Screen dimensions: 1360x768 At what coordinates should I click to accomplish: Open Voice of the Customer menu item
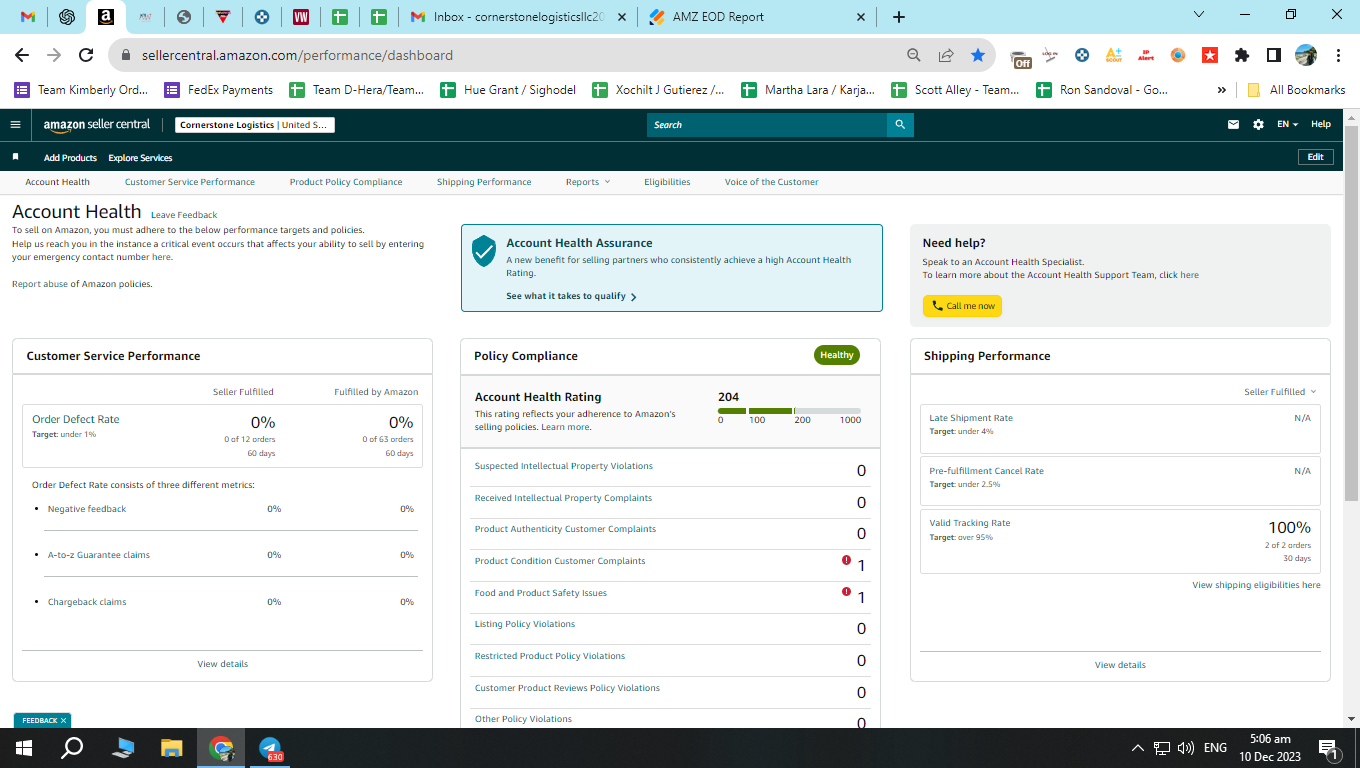click(771, 182)
